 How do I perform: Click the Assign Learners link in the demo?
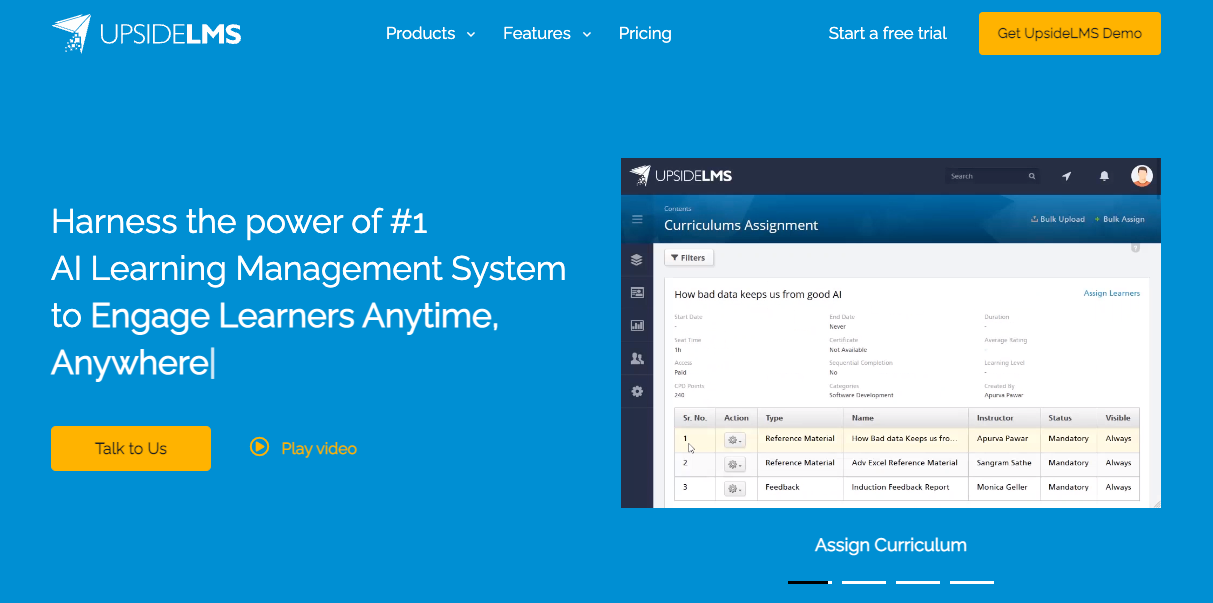click(x=1112, y=294)
